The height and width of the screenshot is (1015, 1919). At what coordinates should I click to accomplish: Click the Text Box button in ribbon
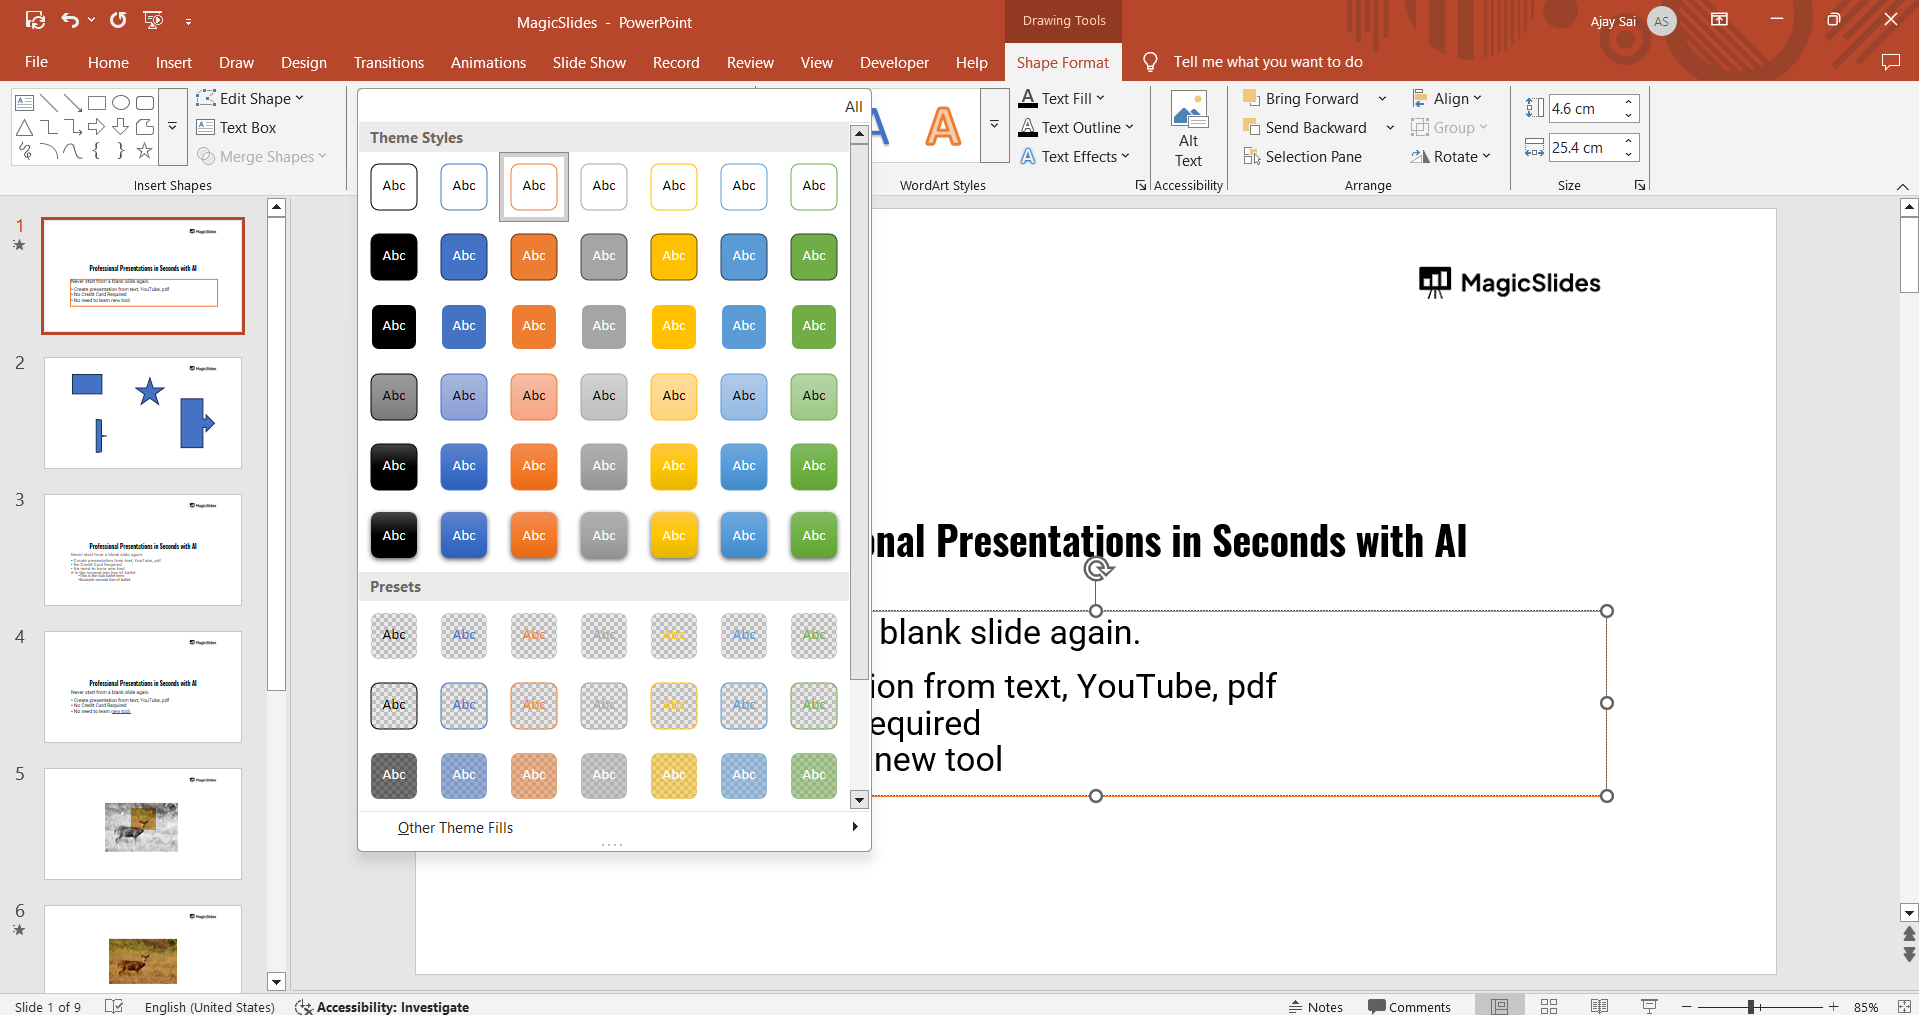point(237,127)
